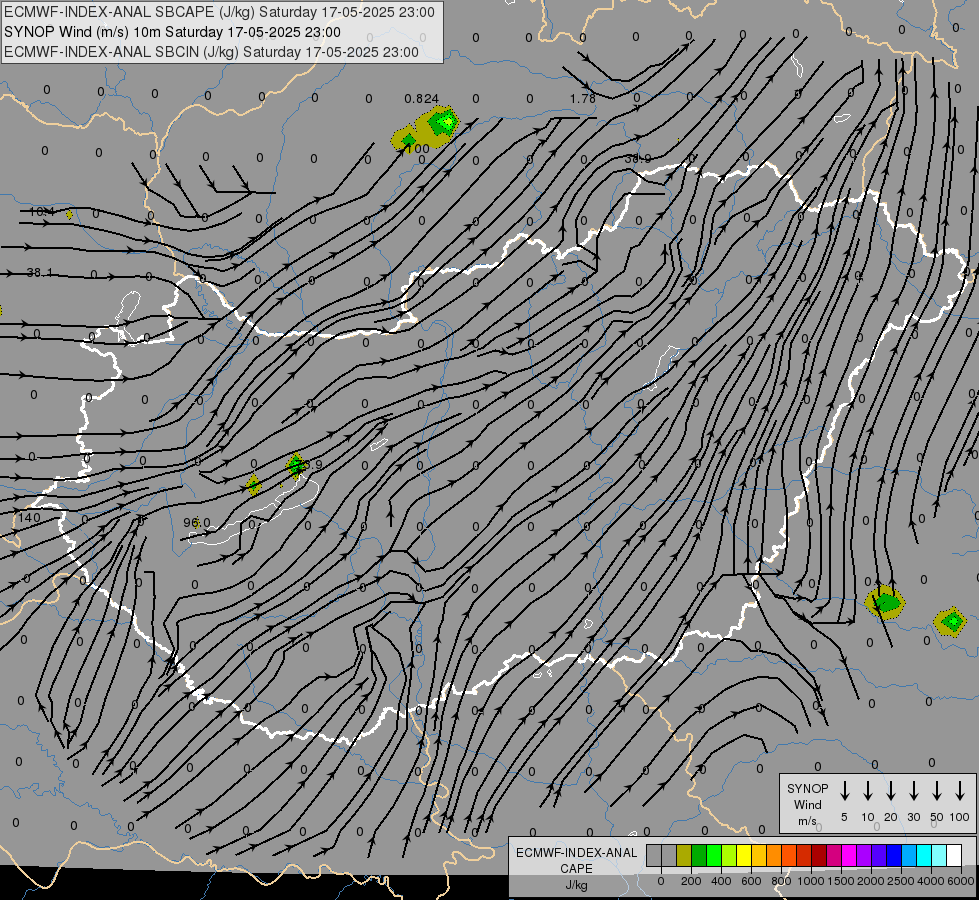
Task: Click the far southeastern green CAPE diamond patch
Action: [x=952, y=622]
